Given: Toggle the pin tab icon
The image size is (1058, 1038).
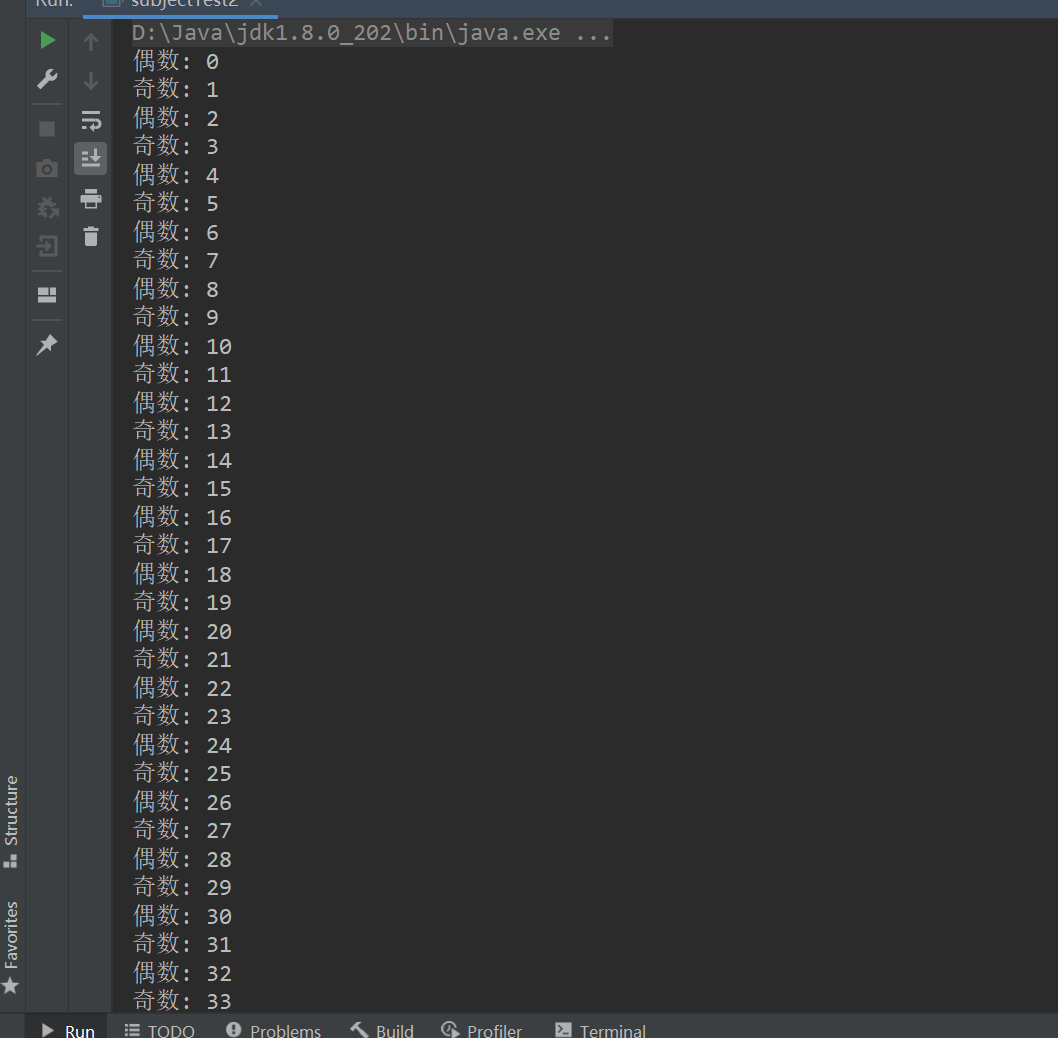Looking at the screenshot, I should tap(47, 345).
